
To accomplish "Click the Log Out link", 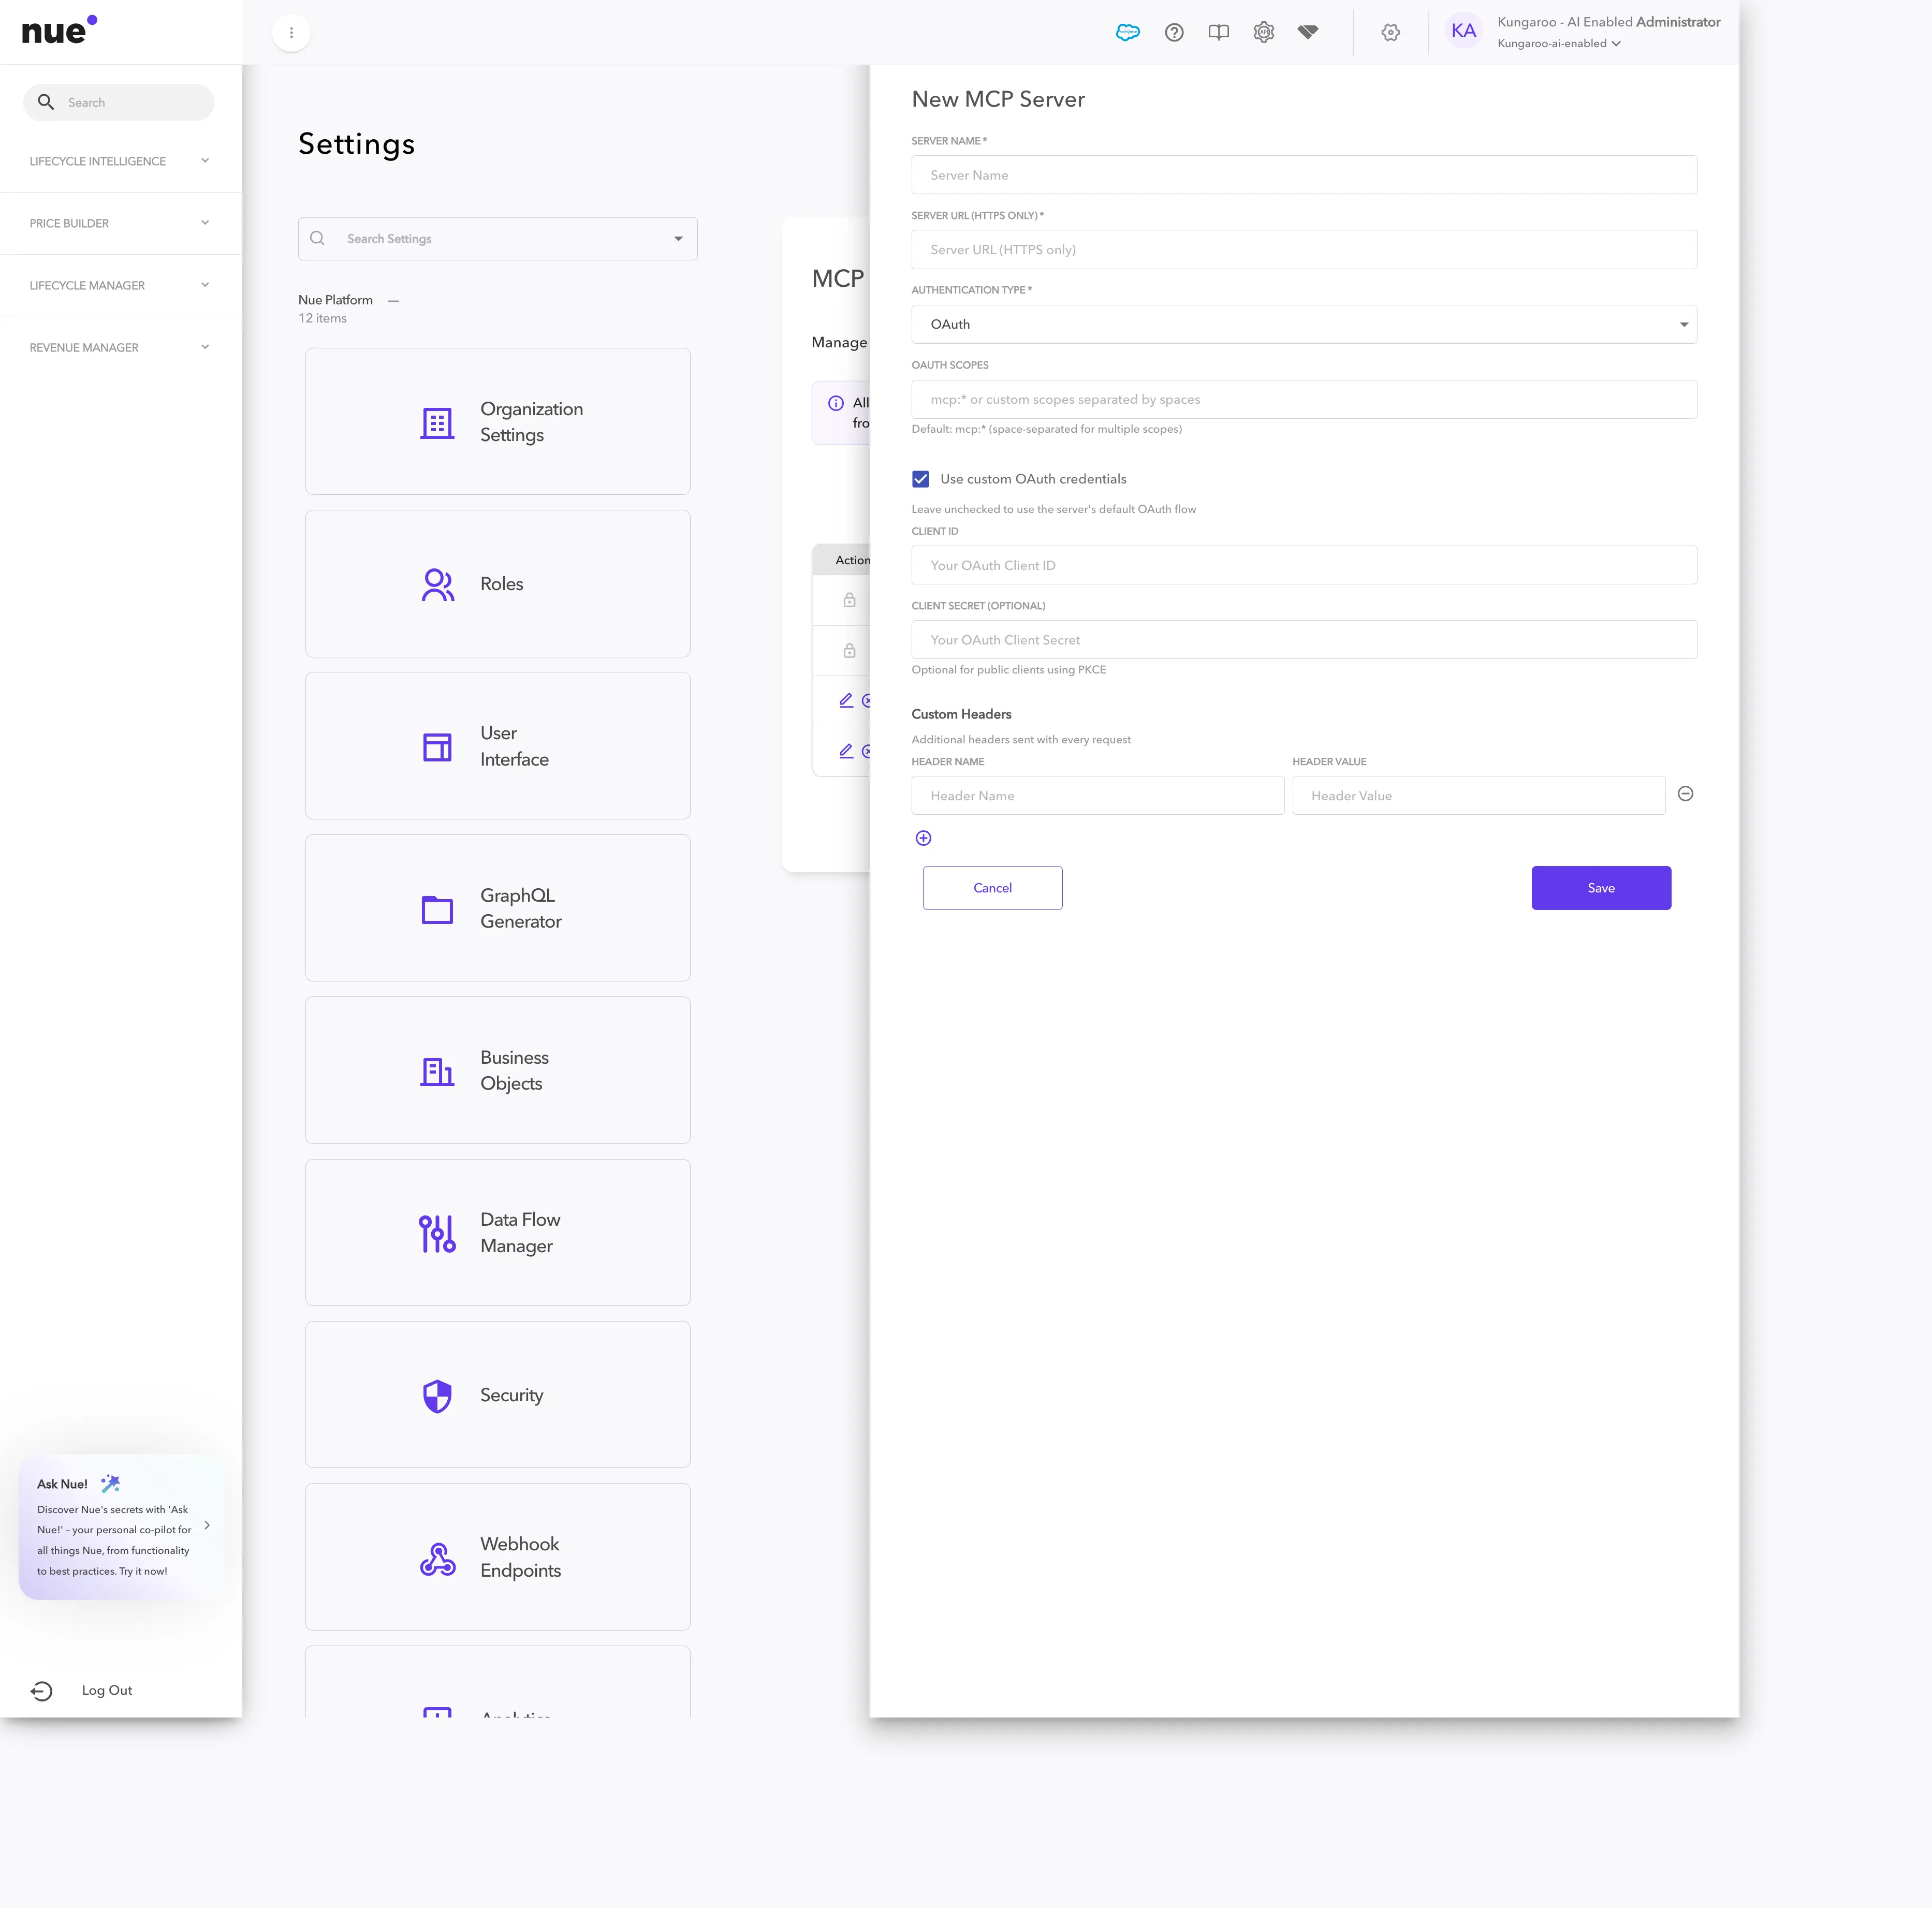I will pos(107,1690).
